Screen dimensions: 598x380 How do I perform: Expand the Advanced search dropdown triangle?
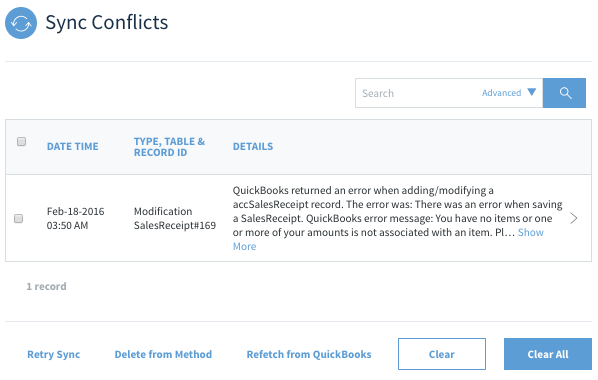pyautogui.click(x=532, y=92)
